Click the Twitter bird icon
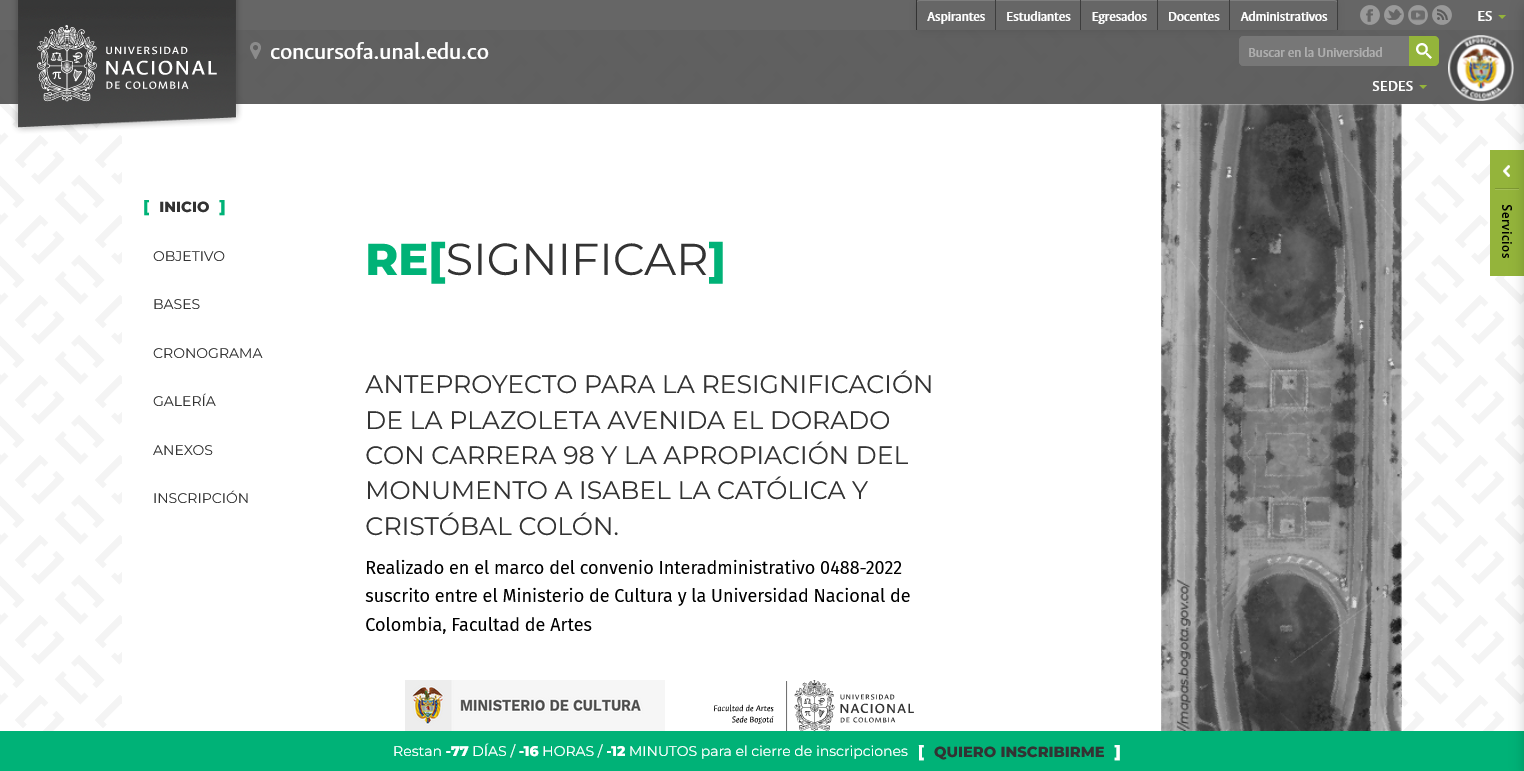Image resolution: width=1524 pixels, height=771 pixels. [x=1393, y=14]
